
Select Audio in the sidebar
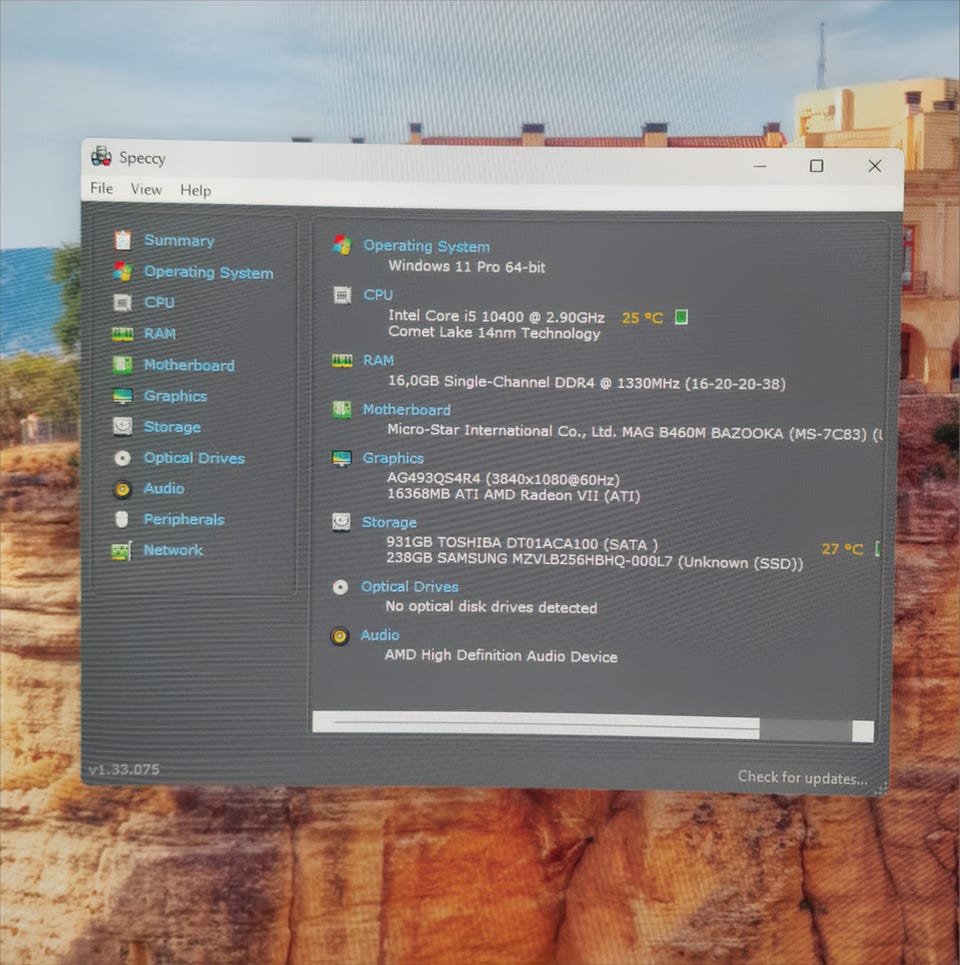(164, 488)
